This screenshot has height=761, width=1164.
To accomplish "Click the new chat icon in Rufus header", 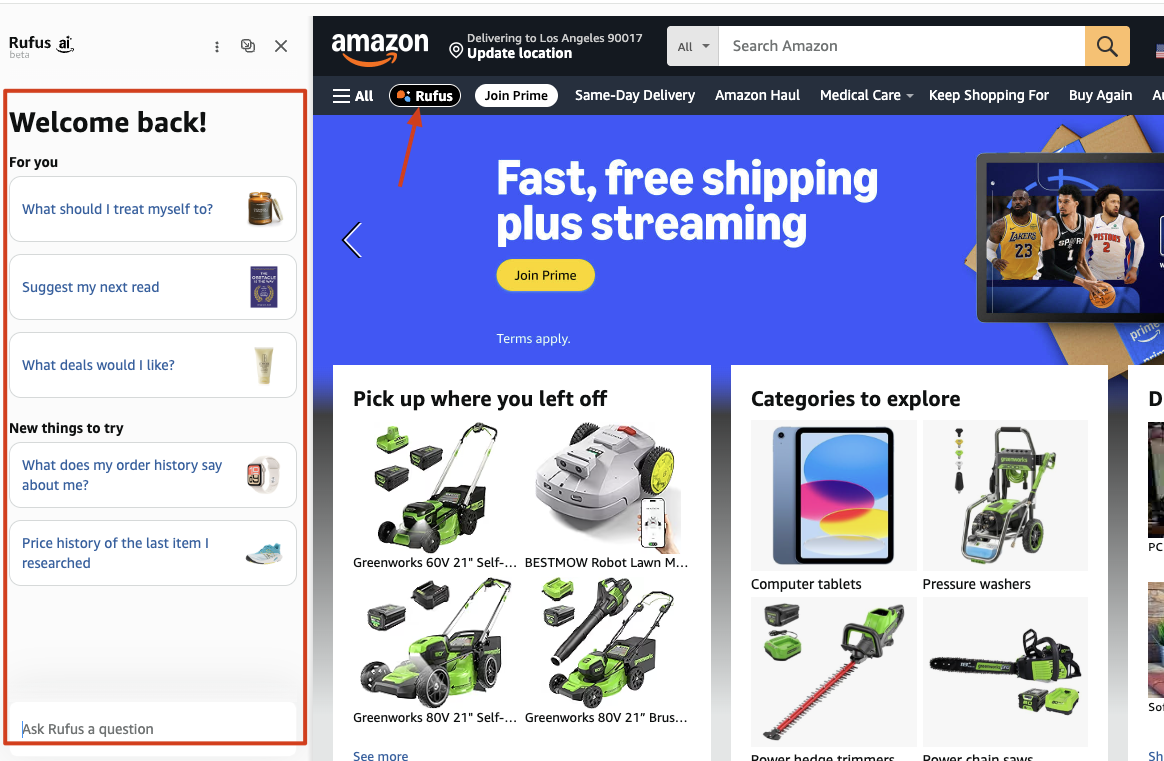I will [x=248, y=46].
